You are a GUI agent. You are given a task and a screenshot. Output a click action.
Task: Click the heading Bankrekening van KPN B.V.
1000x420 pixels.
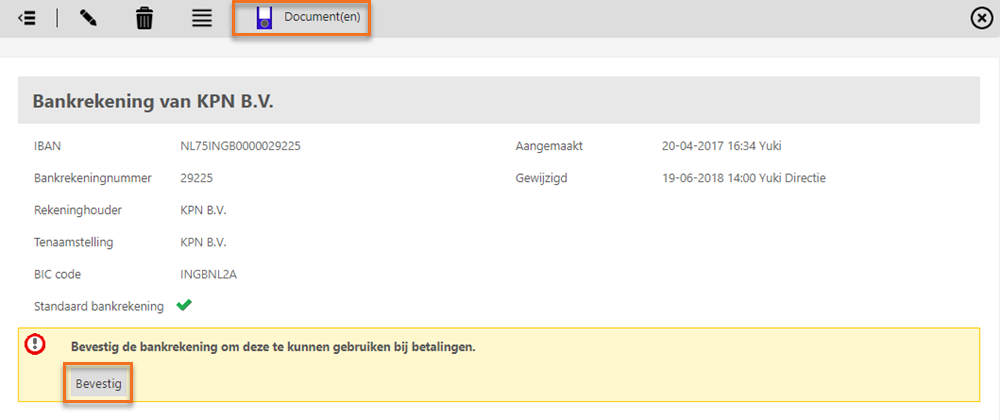153,101
